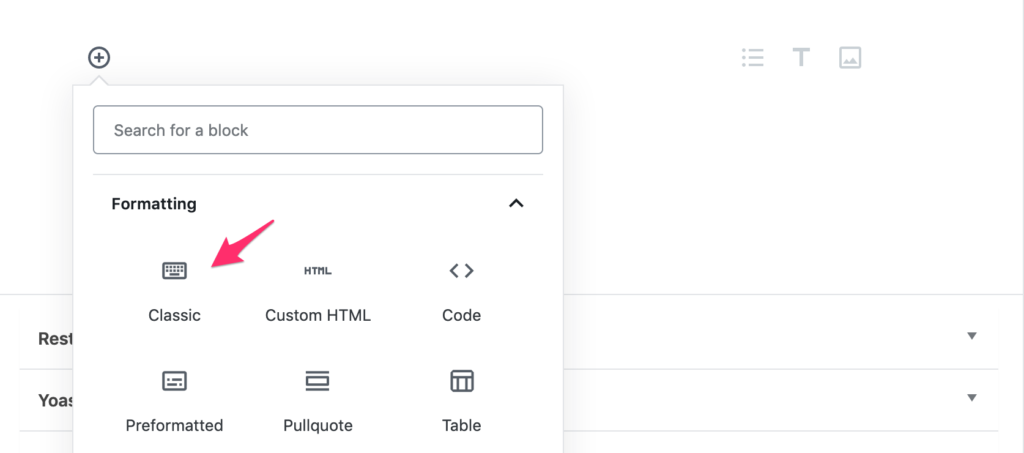Click the list shortcut icon
This screenshot has height=453, width=1024.
point(752,57)
